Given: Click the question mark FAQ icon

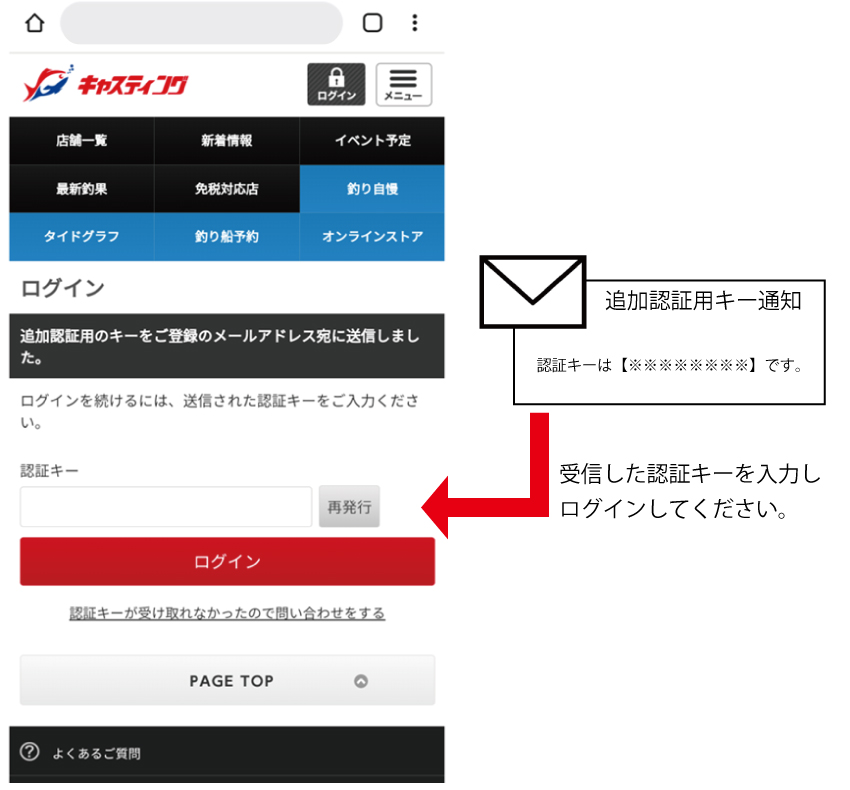Looking at the screenshot, I should [x=30, y=752].
